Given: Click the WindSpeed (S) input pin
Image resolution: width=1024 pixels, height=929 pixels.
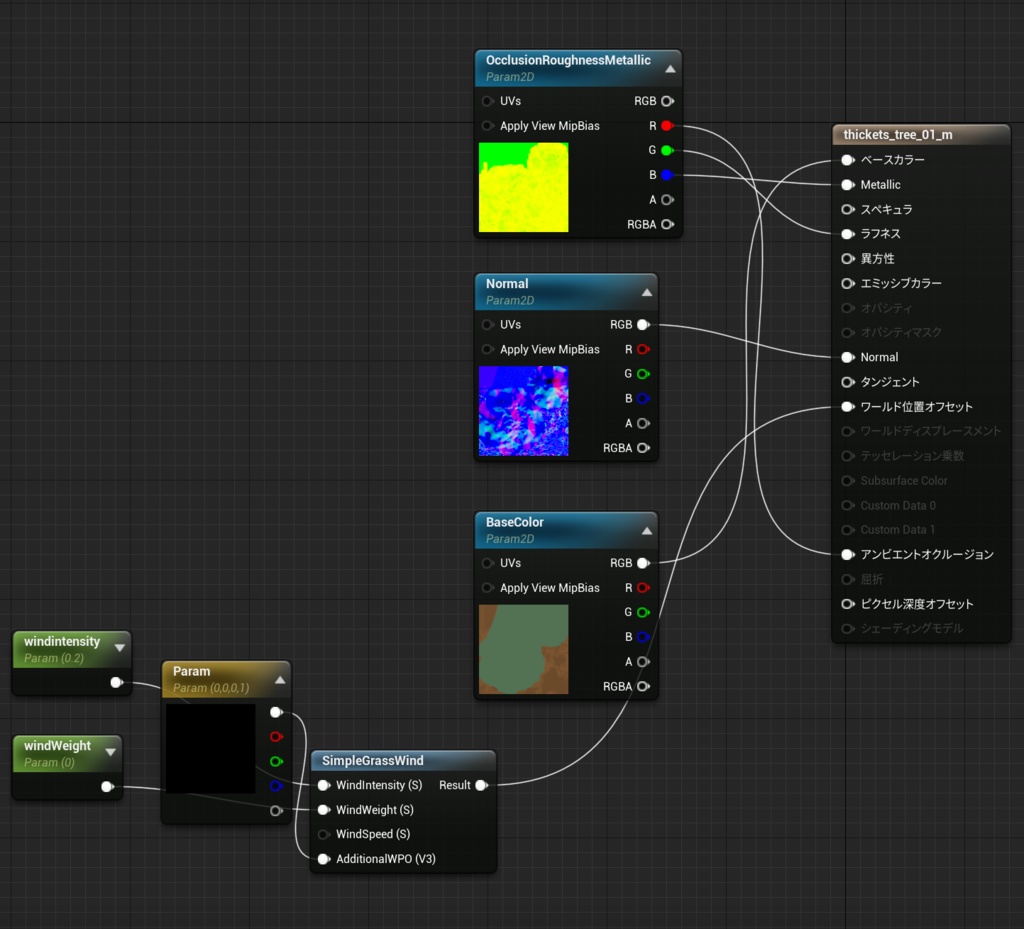Looking at the screenshot, I should click(x=323, y=834).
